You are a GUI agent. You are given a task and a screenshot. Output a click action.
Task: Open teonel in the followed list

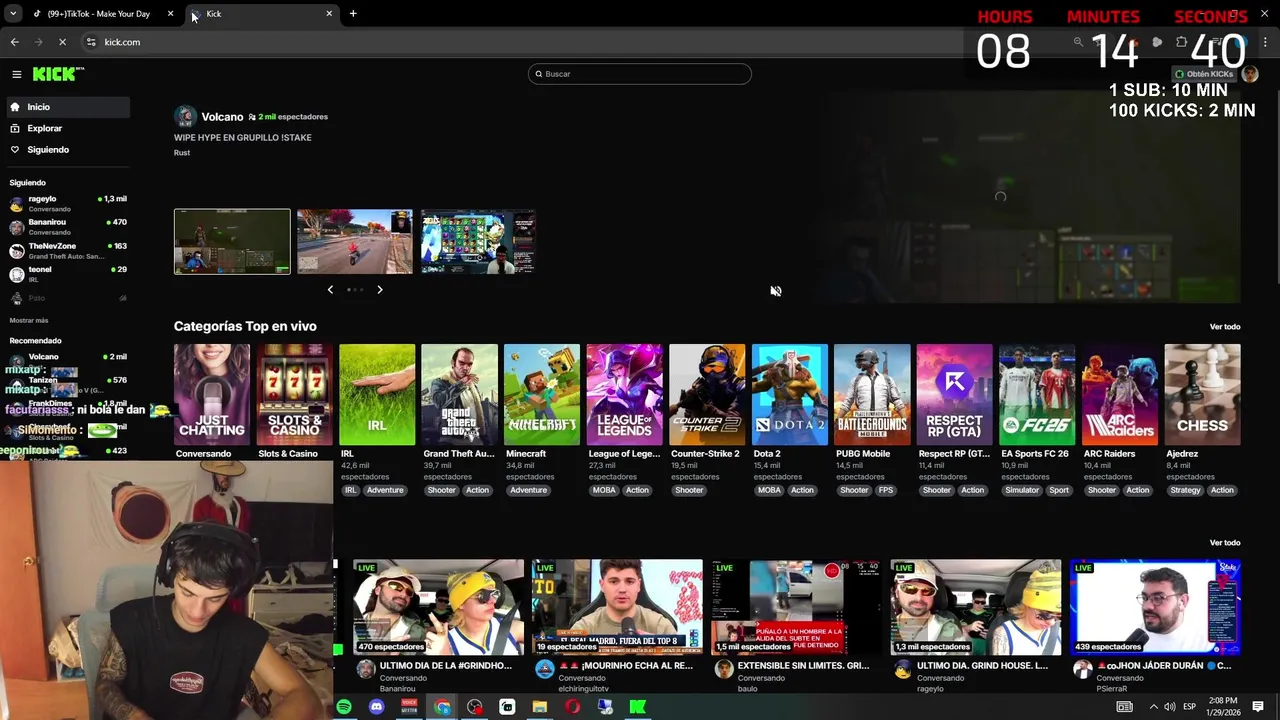[67, 274]
